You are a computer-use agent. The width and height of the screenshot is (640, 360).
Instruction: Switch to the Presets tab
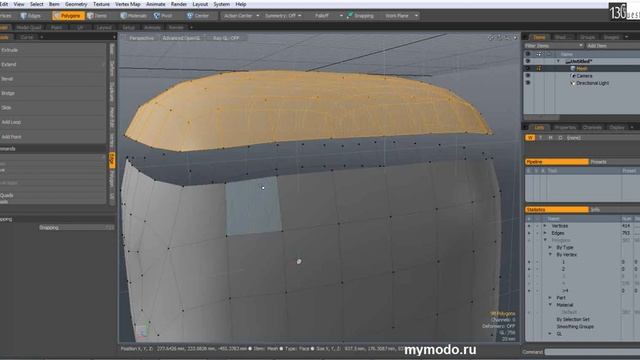click(x=598, y=162)
